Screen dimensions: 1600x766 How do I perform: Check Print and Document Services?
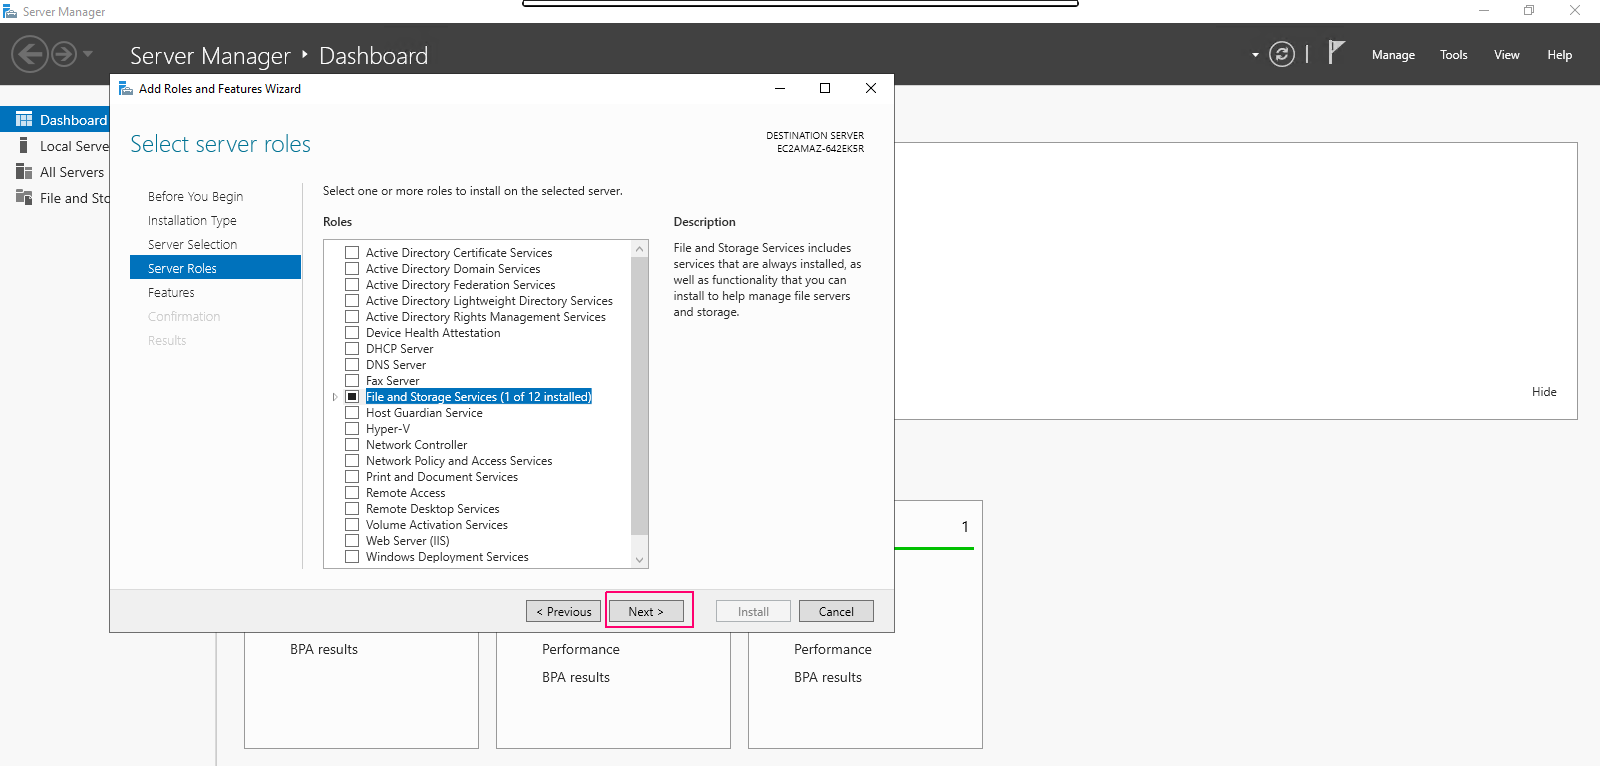352,477
